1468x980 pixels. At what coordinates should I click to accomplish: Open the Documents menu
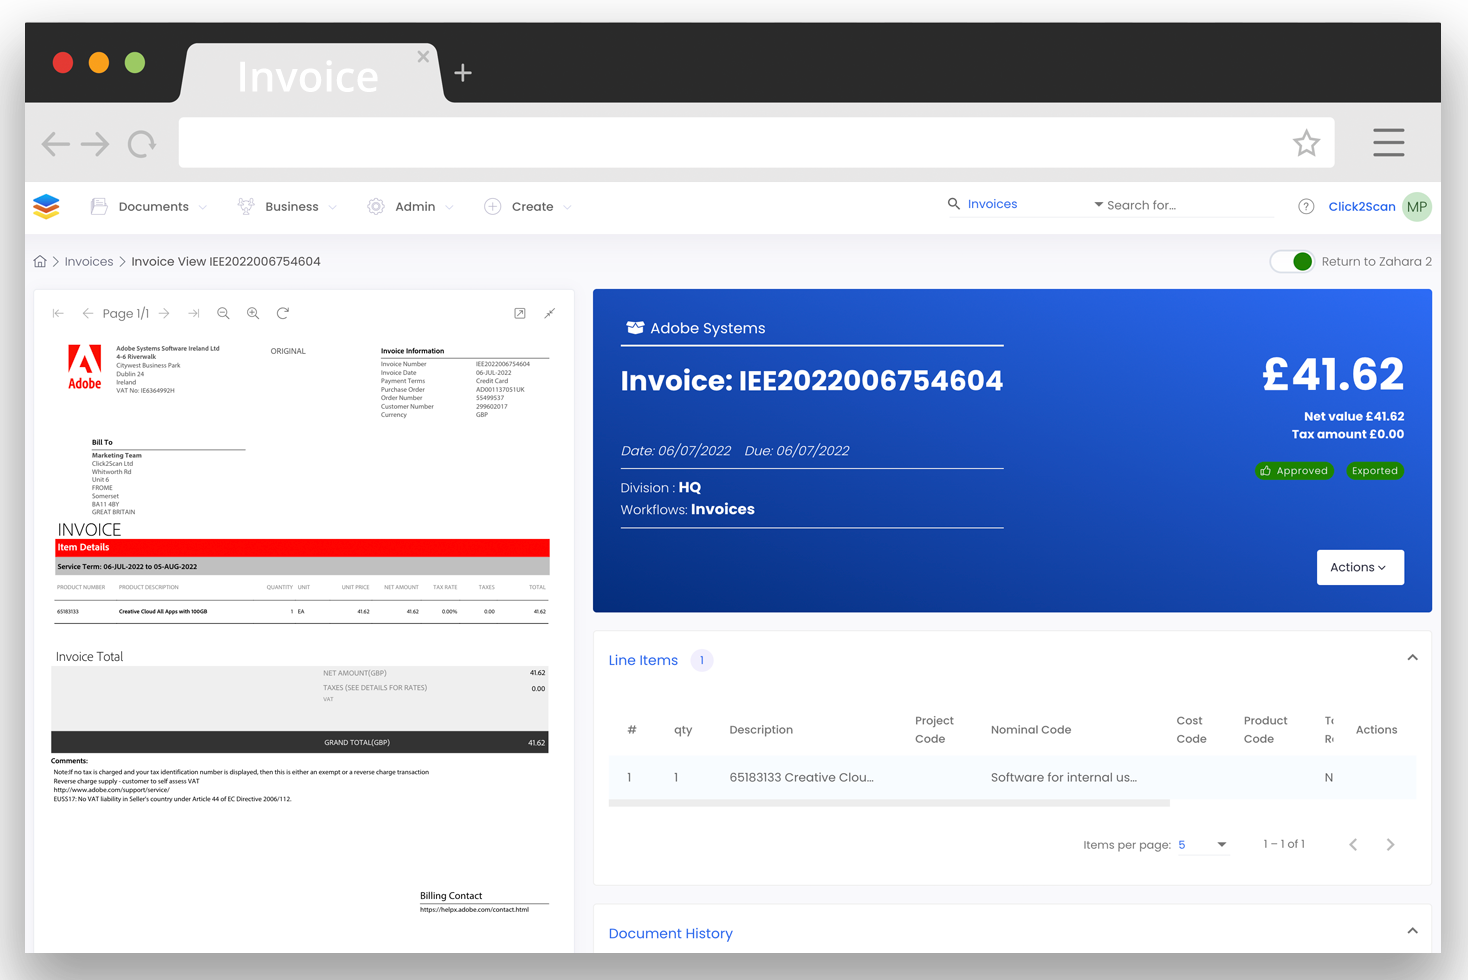point(152,206)
